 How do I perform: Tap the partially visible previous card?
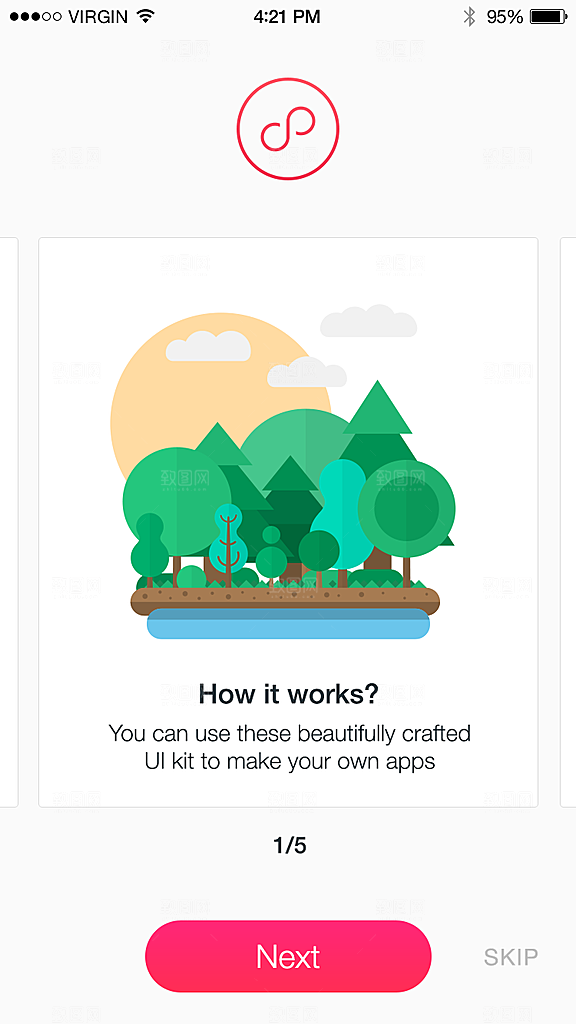(8, 522)
